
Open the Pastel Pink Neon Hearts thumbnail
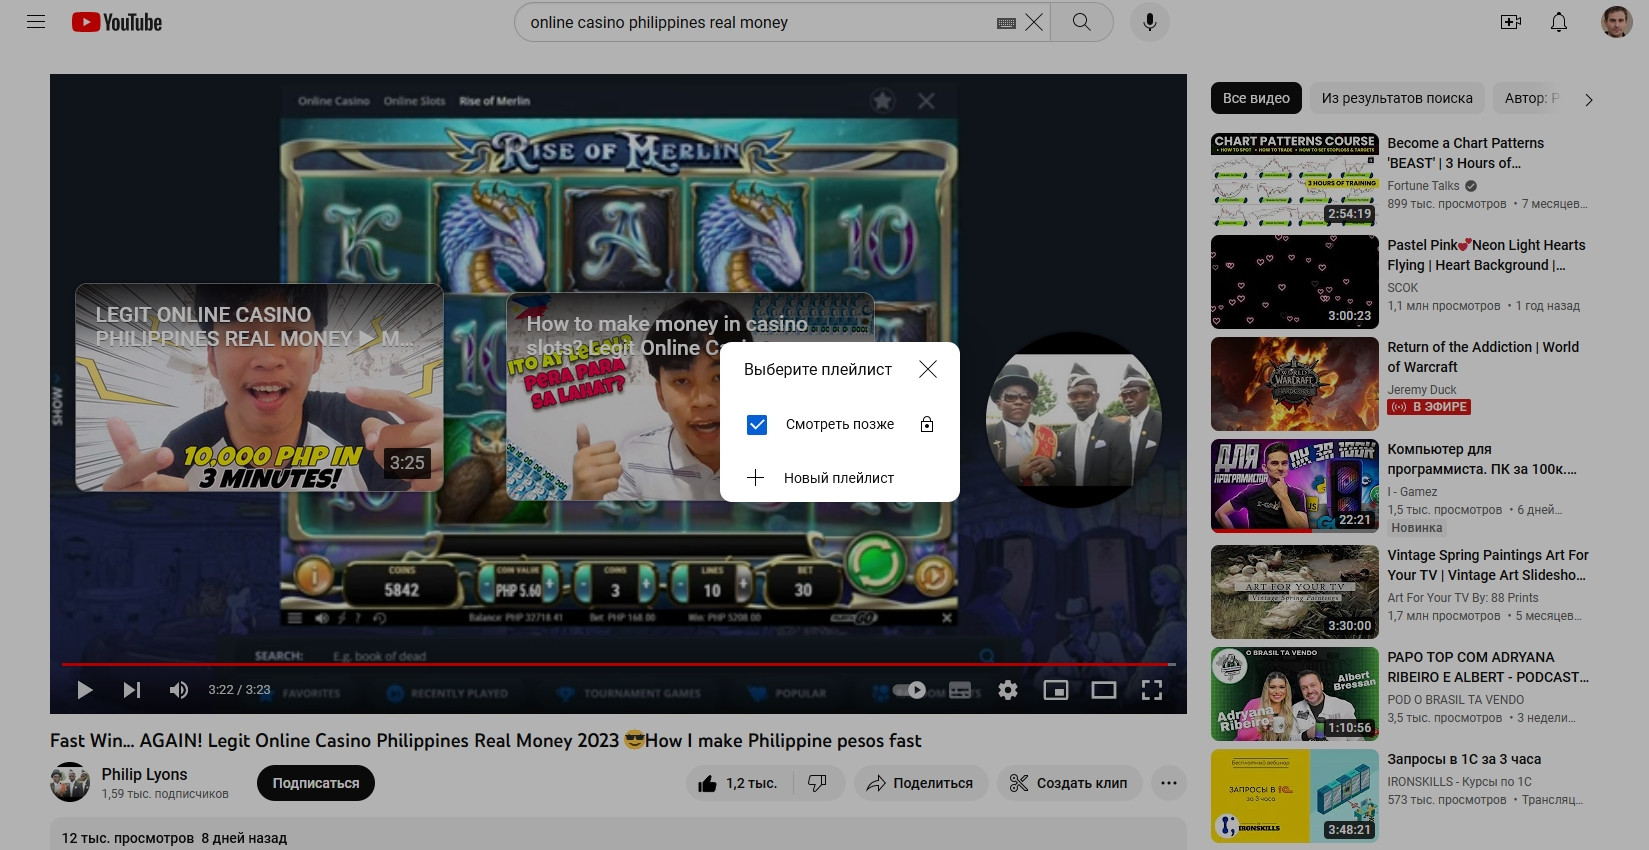coord(1295,282)
